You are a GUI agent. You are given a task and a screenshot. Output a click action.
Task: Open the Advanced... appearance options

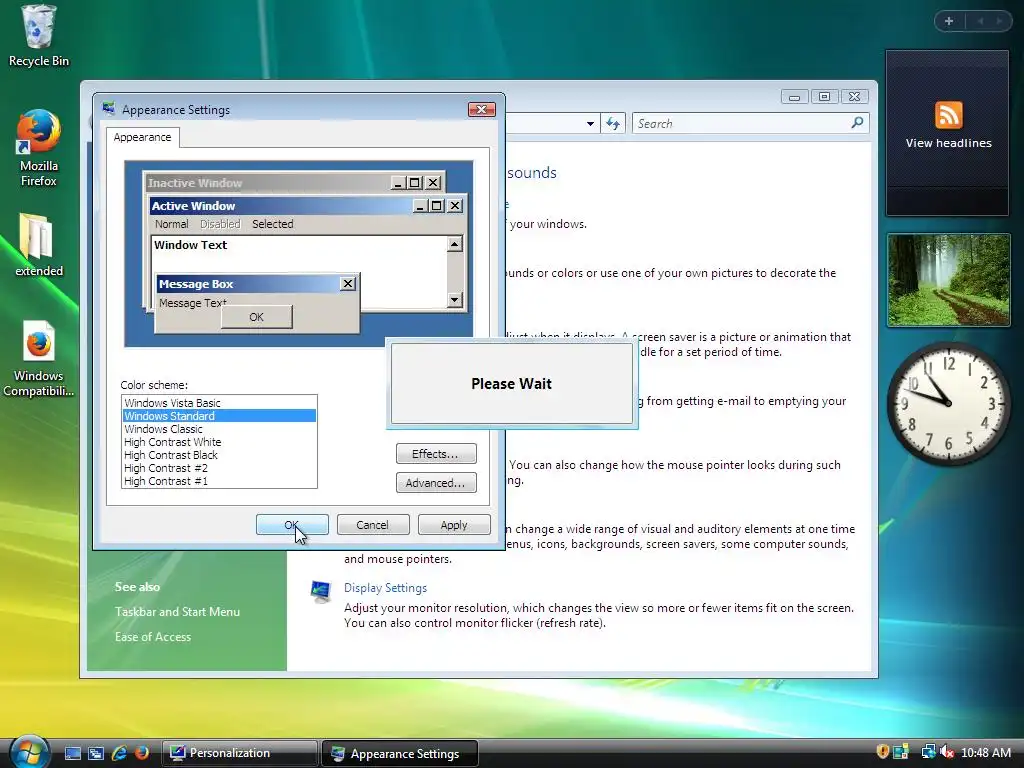click(436, 483)
